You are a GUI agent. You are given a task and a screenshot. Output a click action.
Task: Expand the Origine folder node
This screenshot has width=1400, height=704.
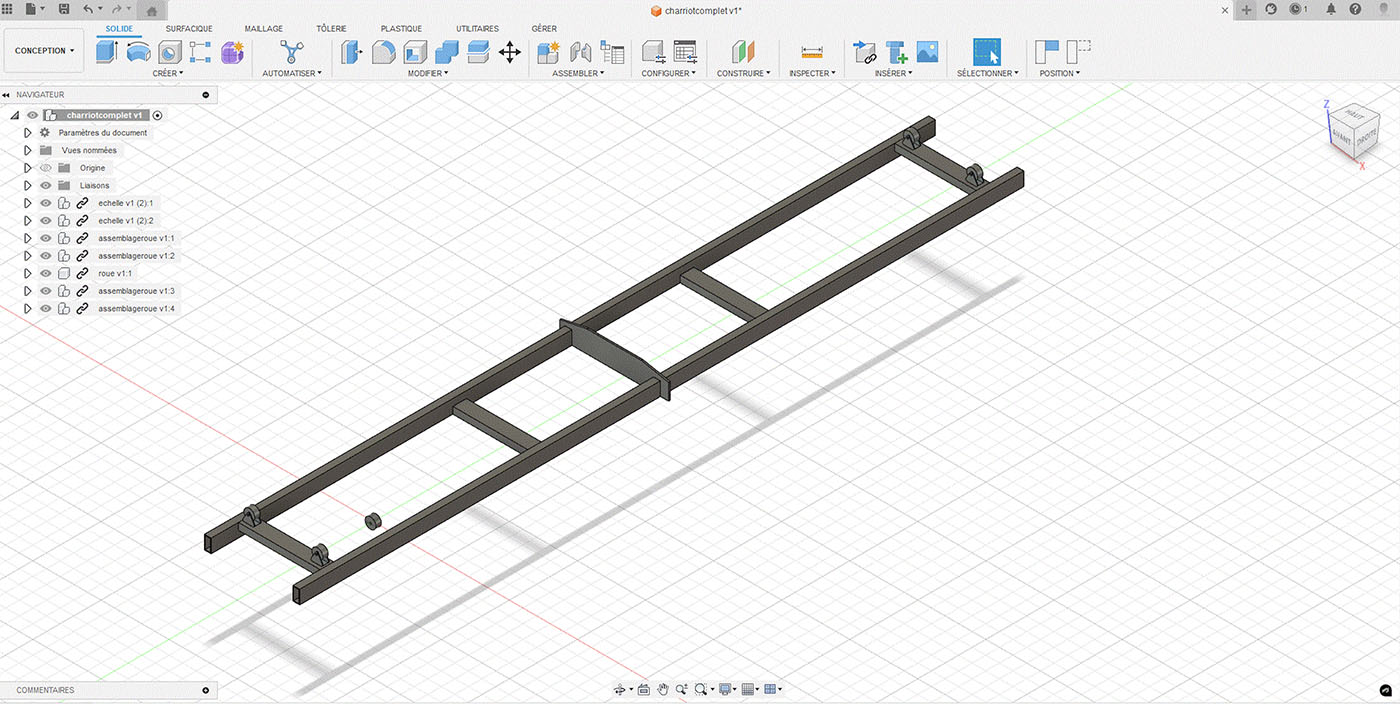(x=28, y=168)
